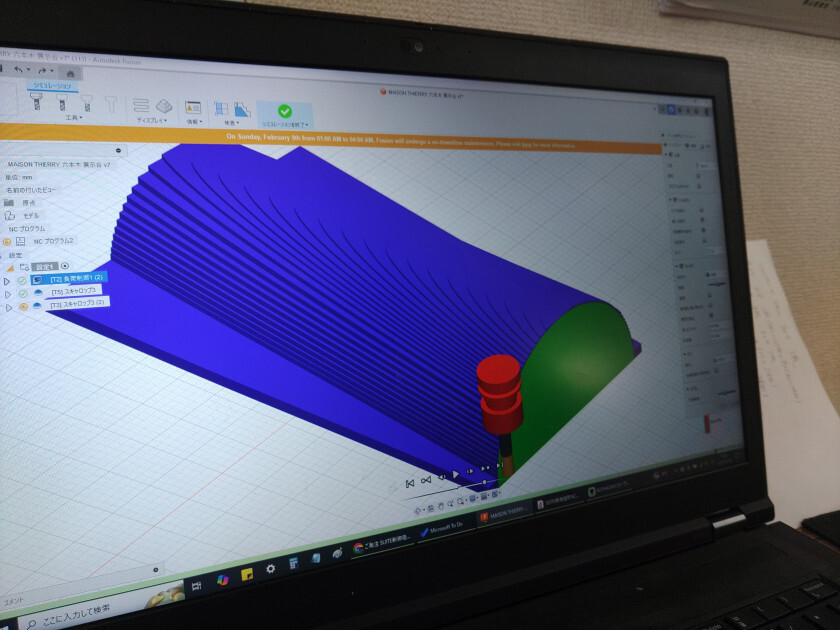The height and width of the screenshot is (630, 840).
Task: Expand the [T3] スキャロップ3 (2) operation
Action: point(8,308)
